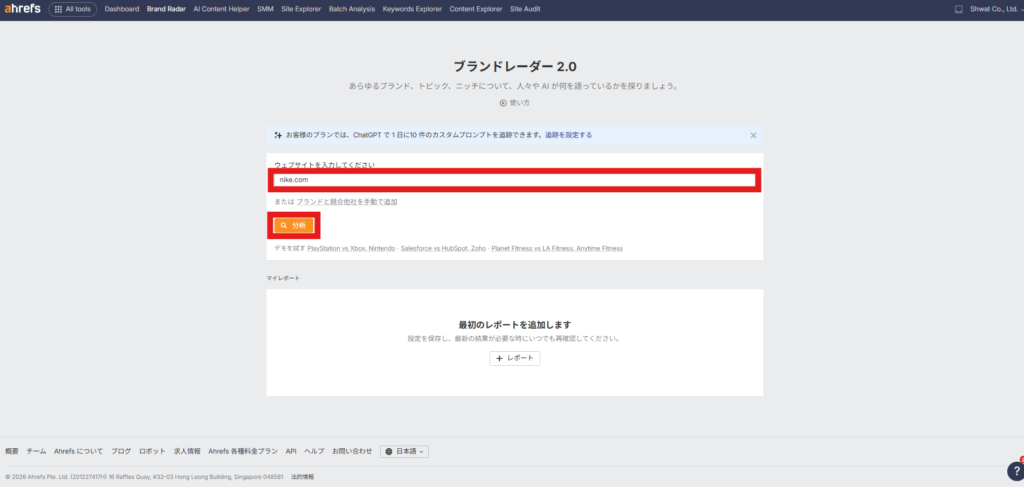Open Batch Analysis
This screenshot has width=1024, height=487.
(x=352, y=9)
